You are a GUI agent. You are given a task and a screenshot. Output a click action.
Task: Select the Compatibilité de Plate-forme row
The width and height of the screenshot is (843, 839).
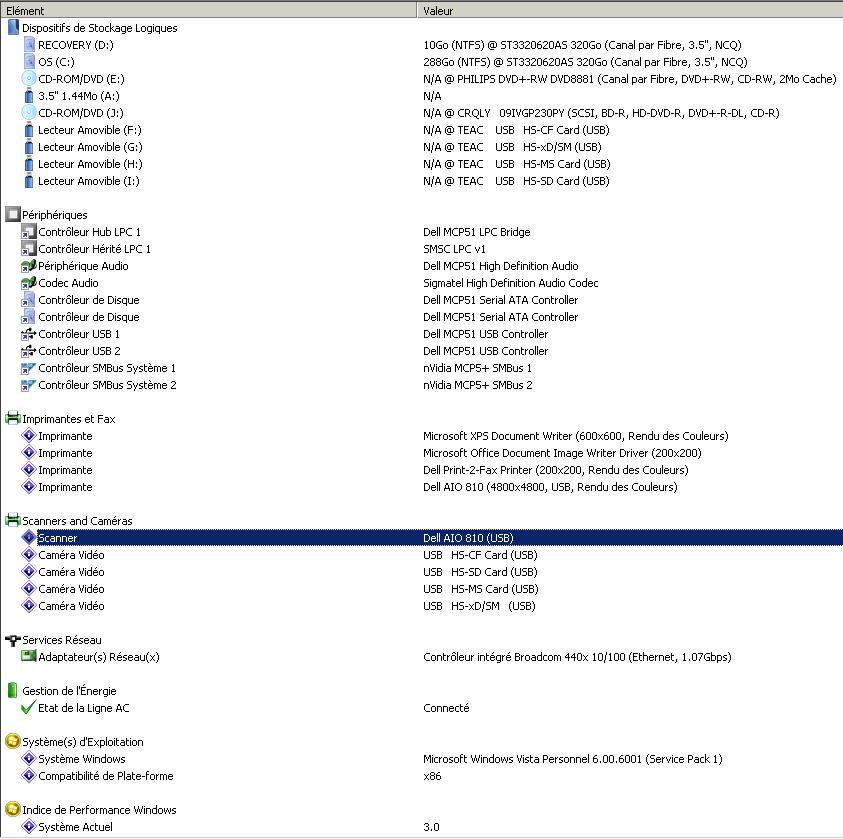click(422, 776)
